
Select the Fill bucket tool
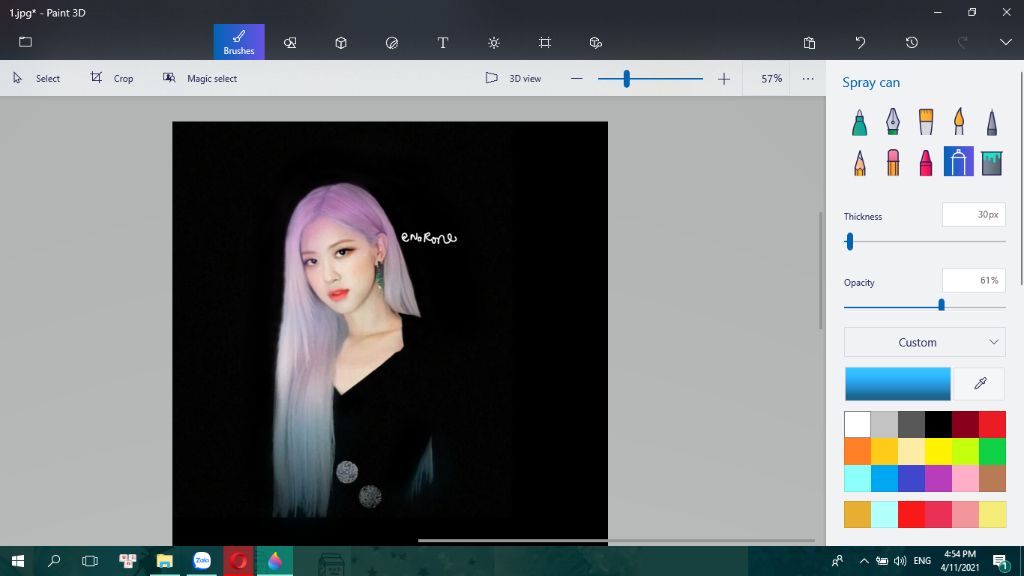click(992, 162)
